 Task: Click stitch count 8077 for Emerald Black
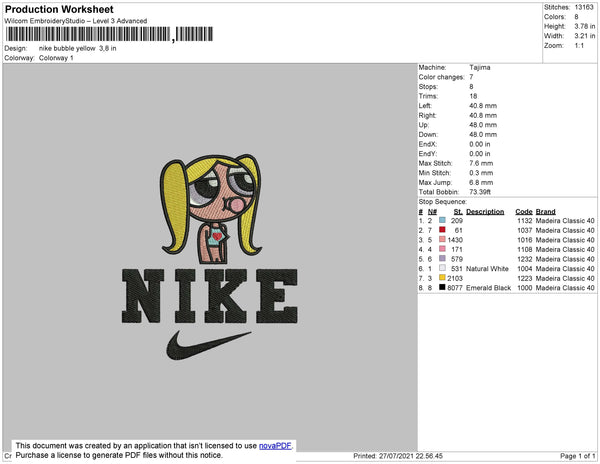point(455,288)
